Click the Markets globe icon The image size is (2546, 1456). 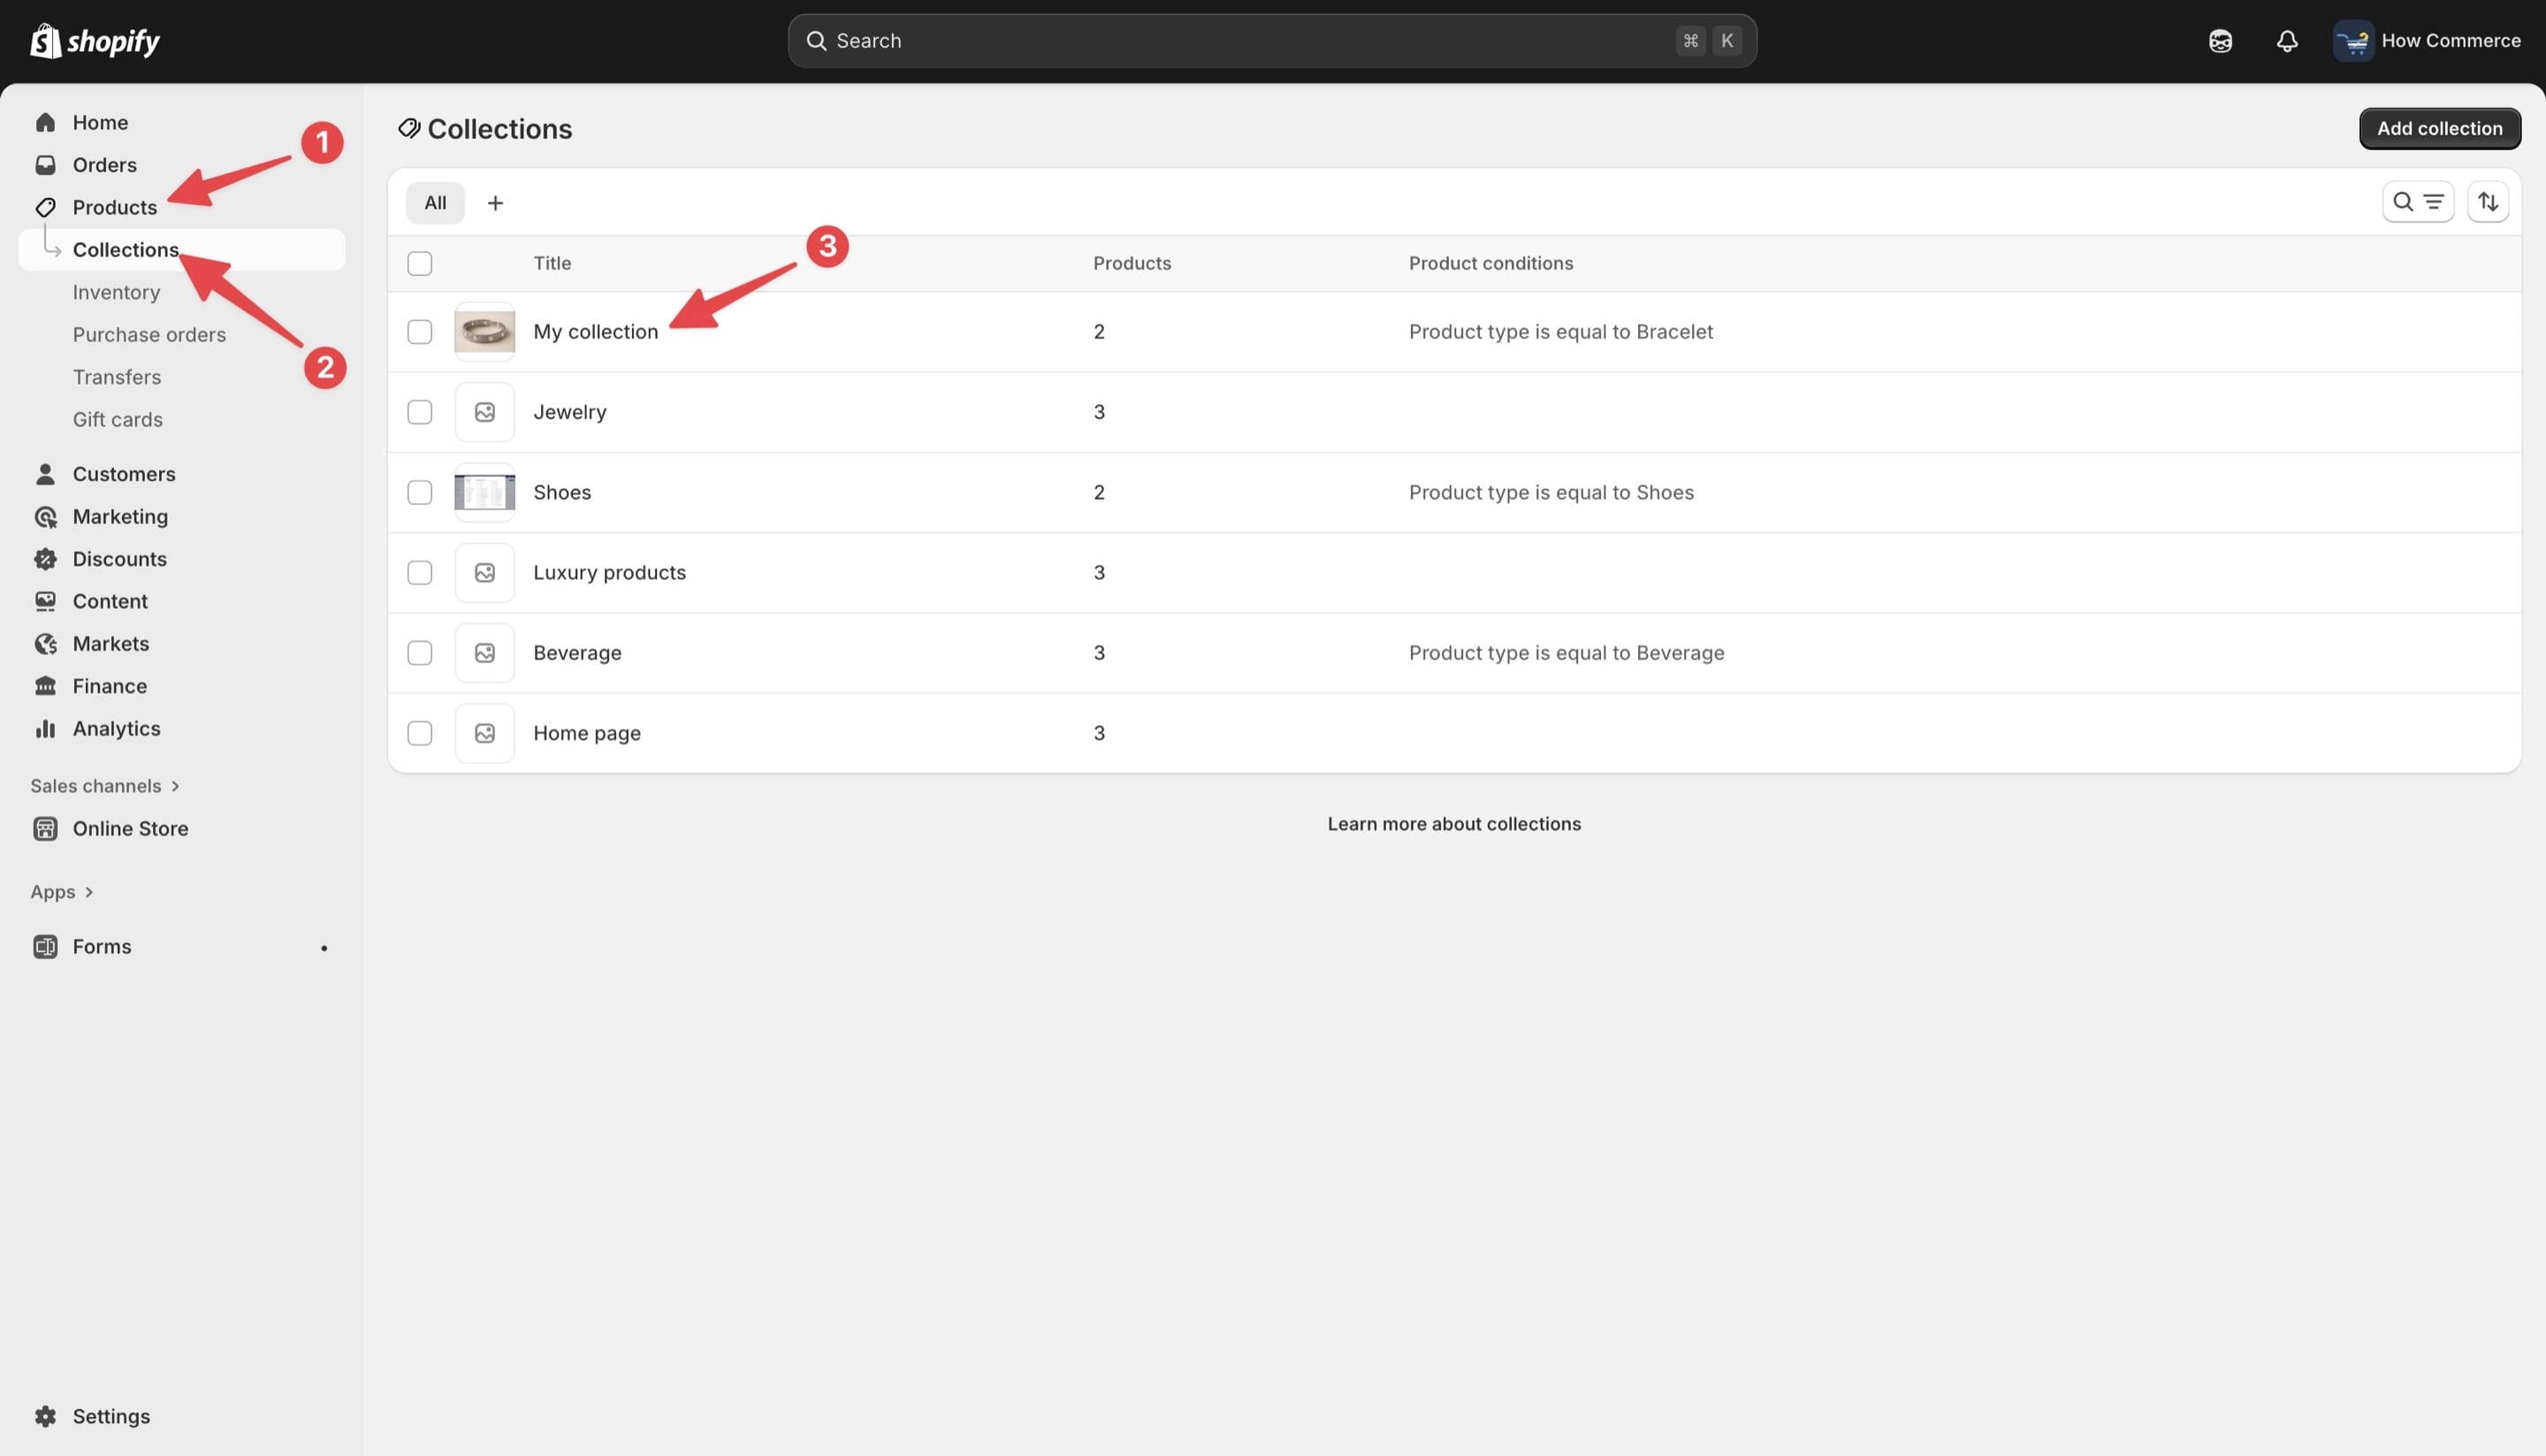tap(45, 644)
